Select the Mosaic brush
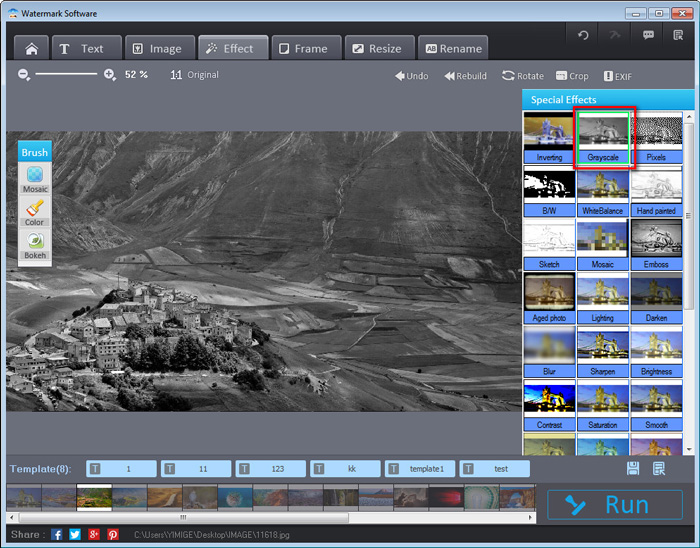 35,179
